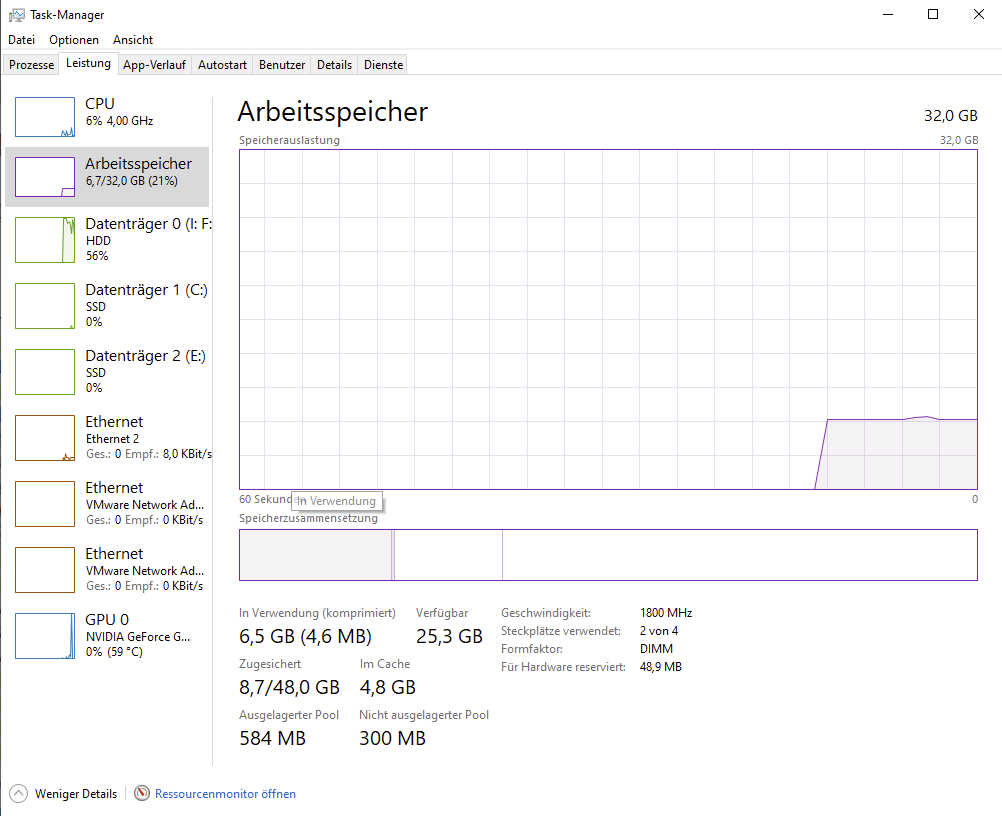1002x816 pixels.
Task: Click the 48,9 MB hardware reserved value
Action: tap(661, 666)
